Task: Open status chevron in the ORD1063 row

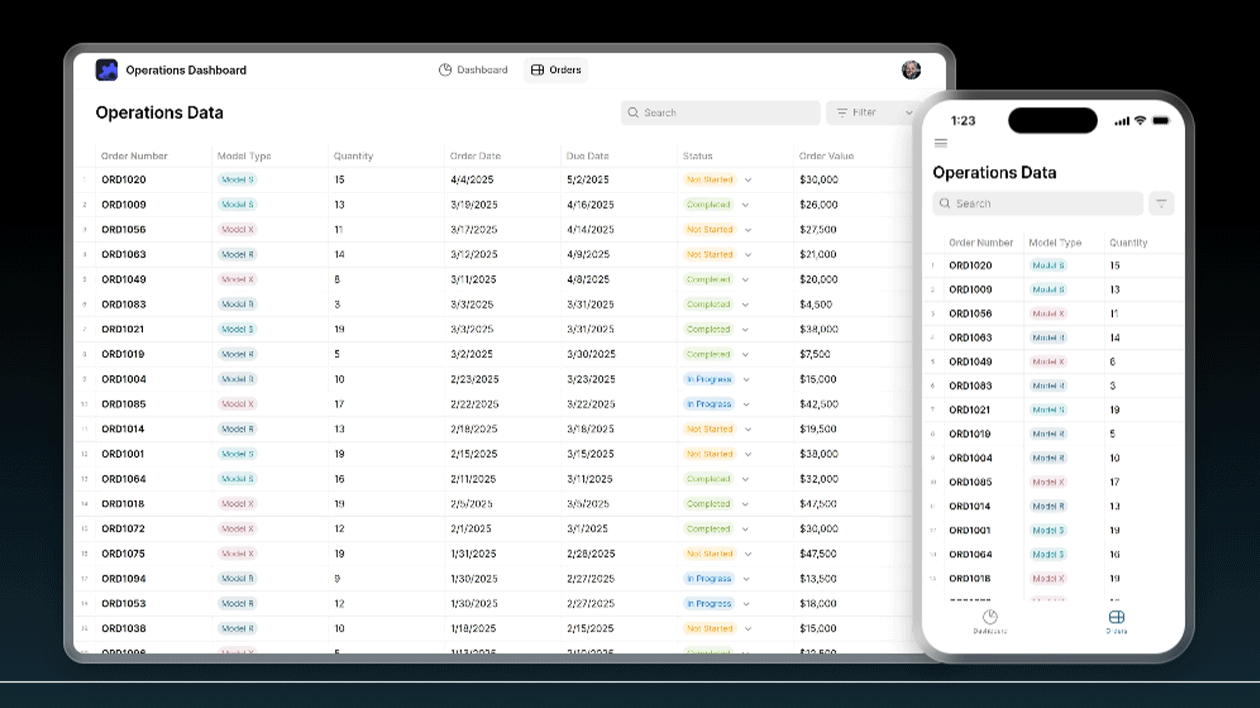Action: (x=747, y=255)
